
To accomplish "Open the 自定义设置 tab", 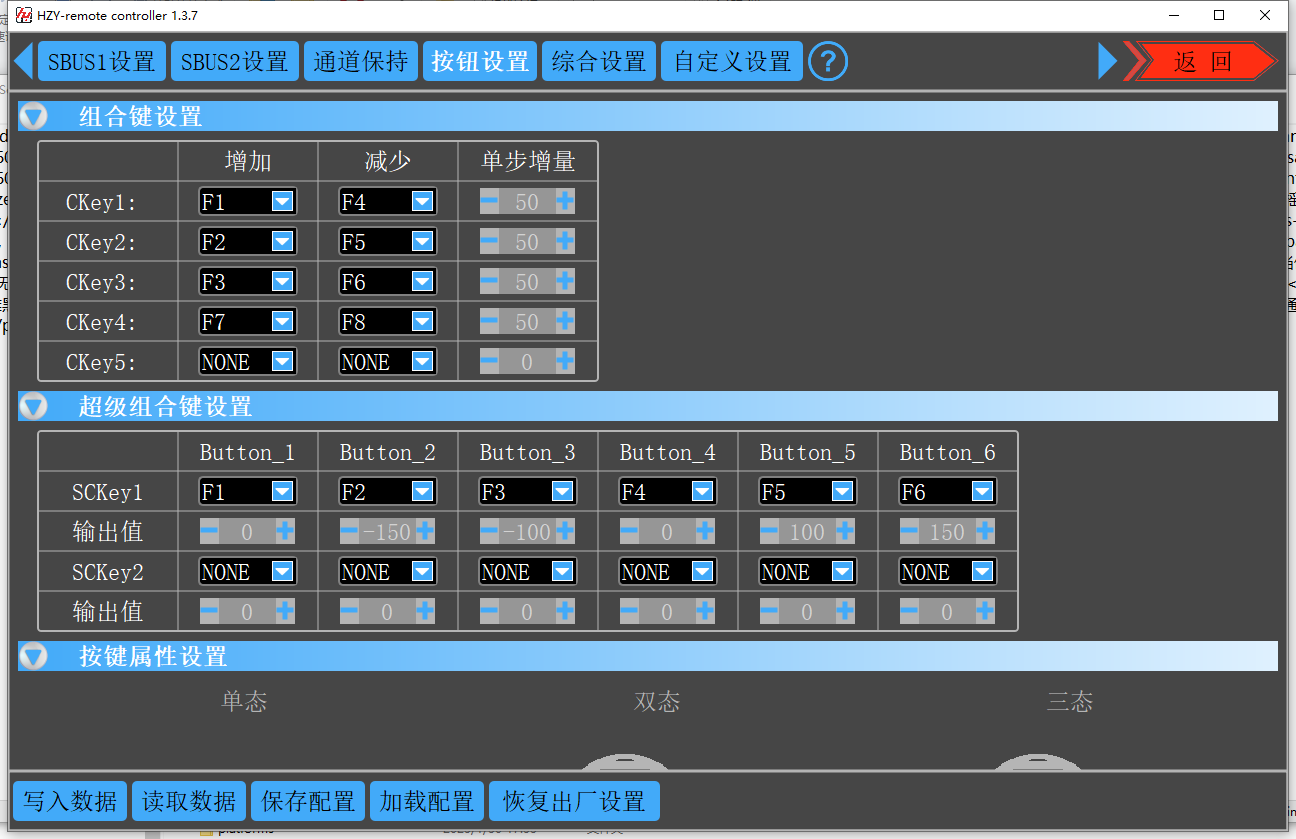I will [x=732, y=62].
